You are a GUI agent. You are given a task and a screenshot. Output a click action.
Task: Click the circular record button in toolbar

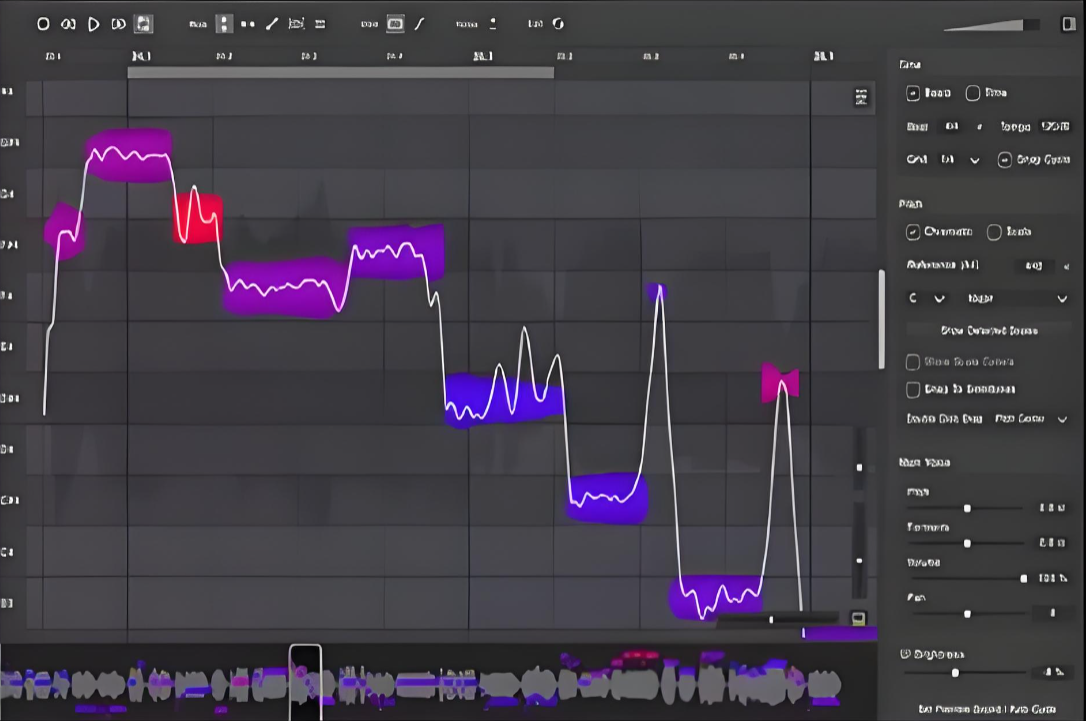click(x=43, y=24)
